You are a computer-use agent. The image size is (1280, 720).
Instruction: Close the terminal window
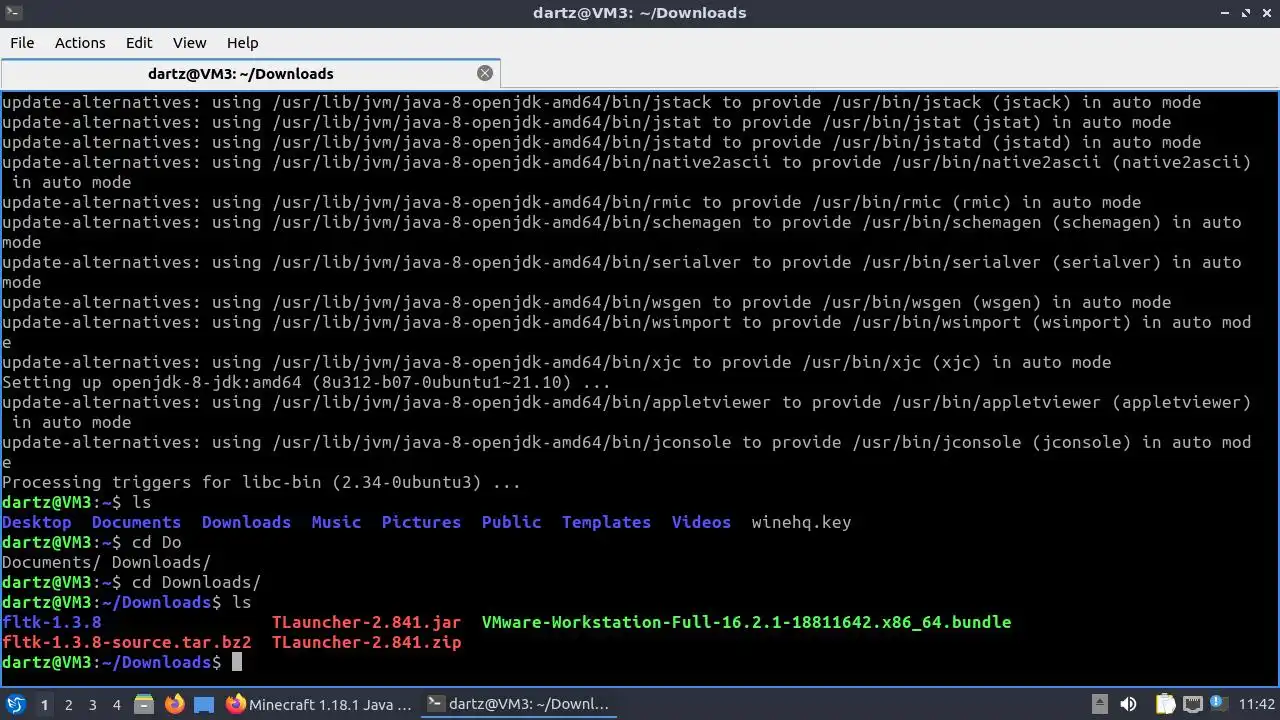tap(1266, 13)
